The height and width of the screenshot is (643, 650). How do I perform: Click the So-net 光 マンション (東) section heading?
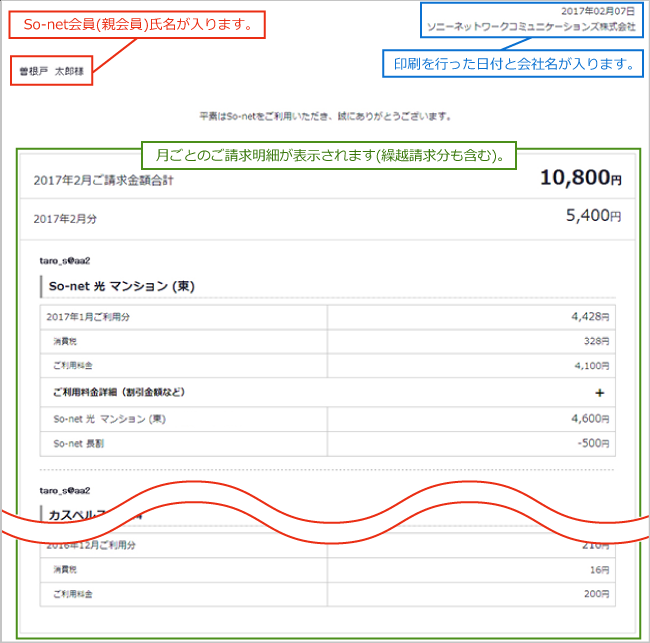[x=121, y=286]
